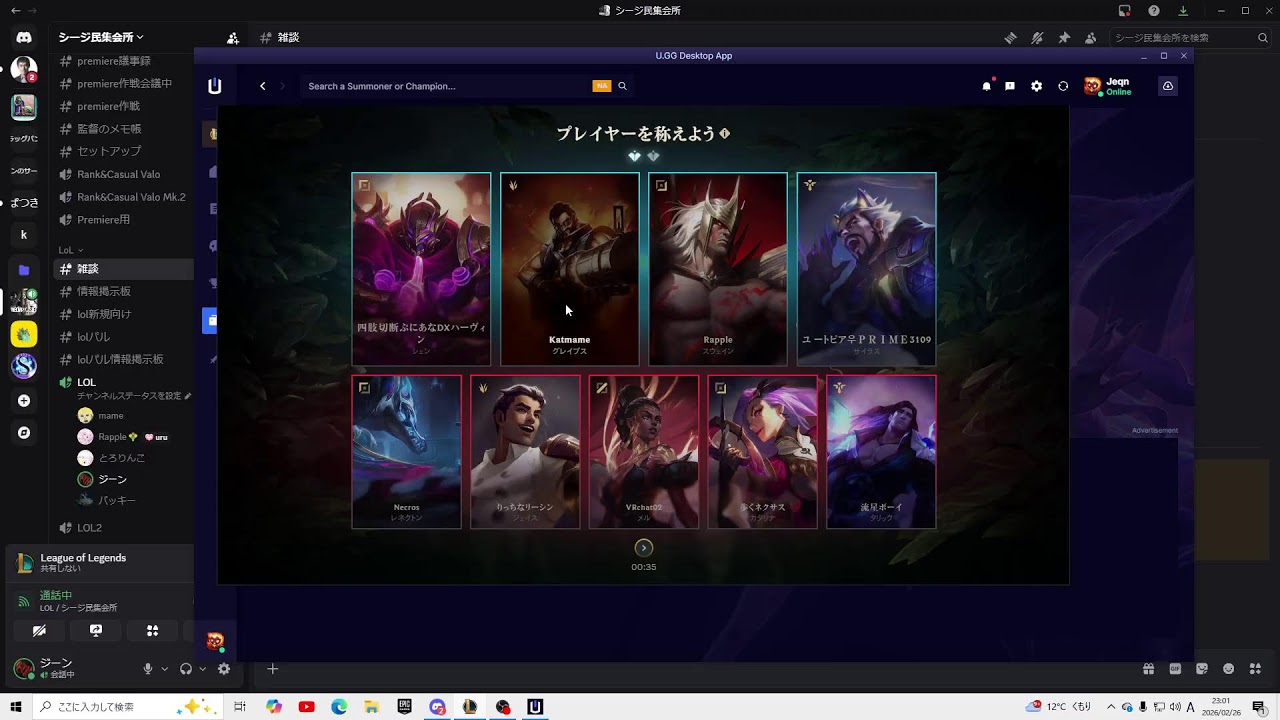Viewport: 1280px width, 720px height.
Task: Click U.GG logo home icon
Action: tap(214, 86)
